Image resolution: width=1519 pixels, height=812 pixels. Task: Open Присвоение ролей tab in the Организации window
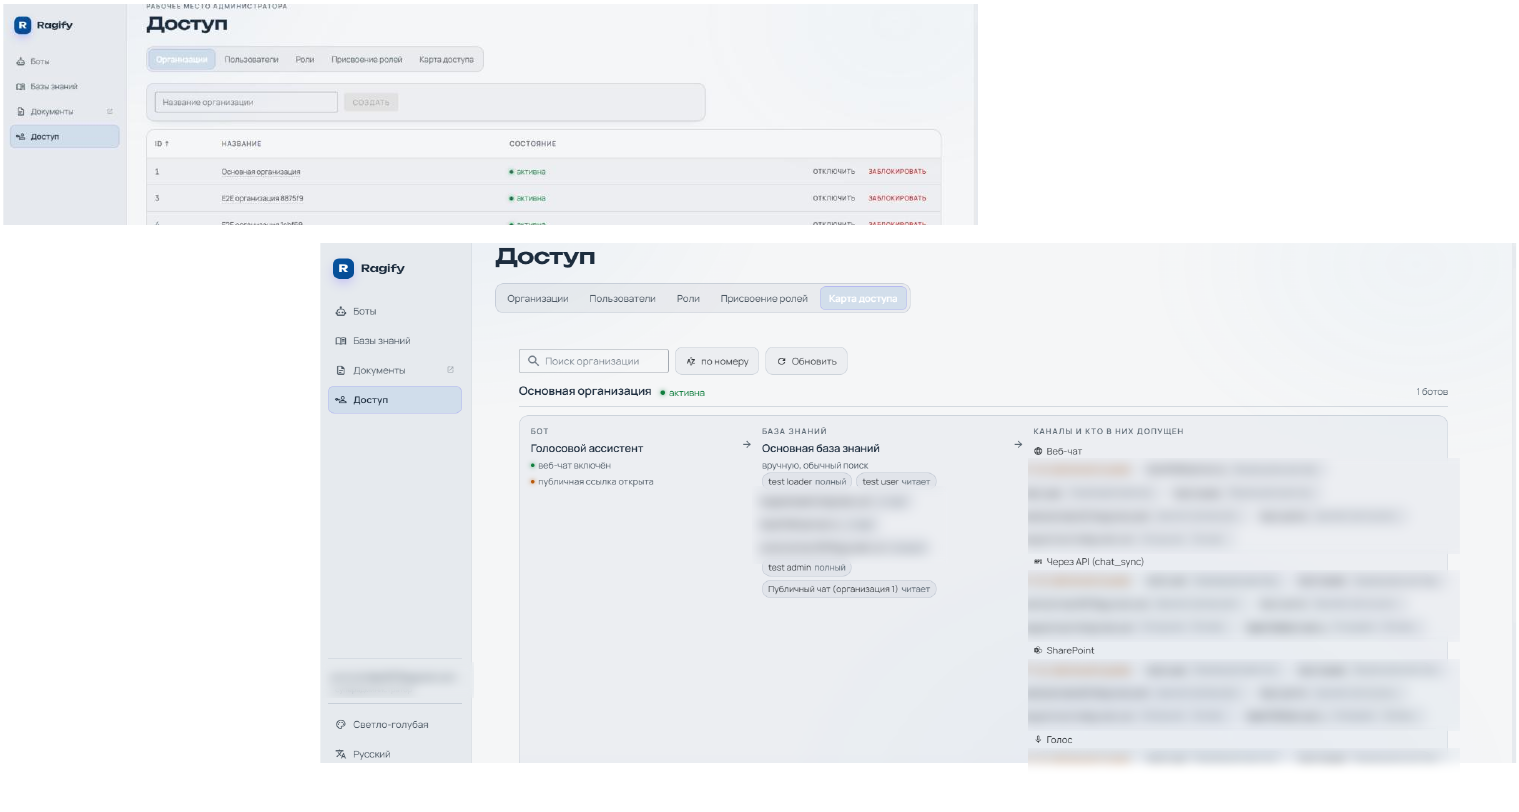[x=367, y=60]
